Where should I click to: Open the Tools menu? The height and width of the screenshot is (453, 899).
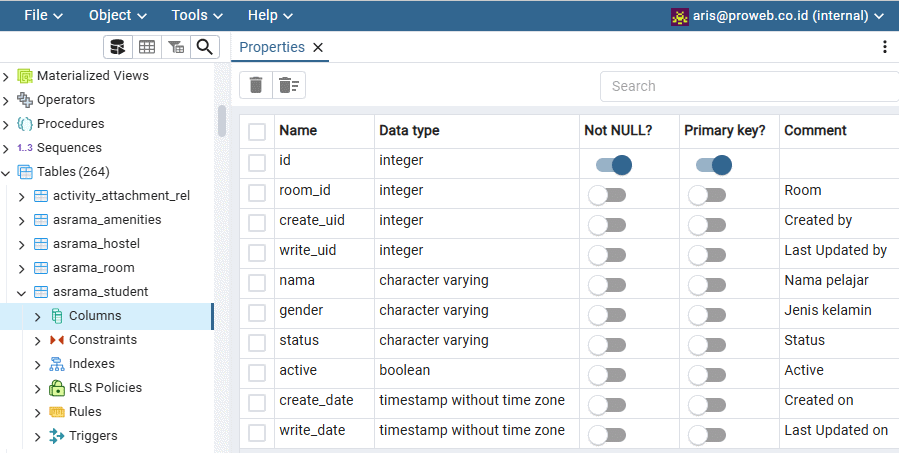[197, 15]
